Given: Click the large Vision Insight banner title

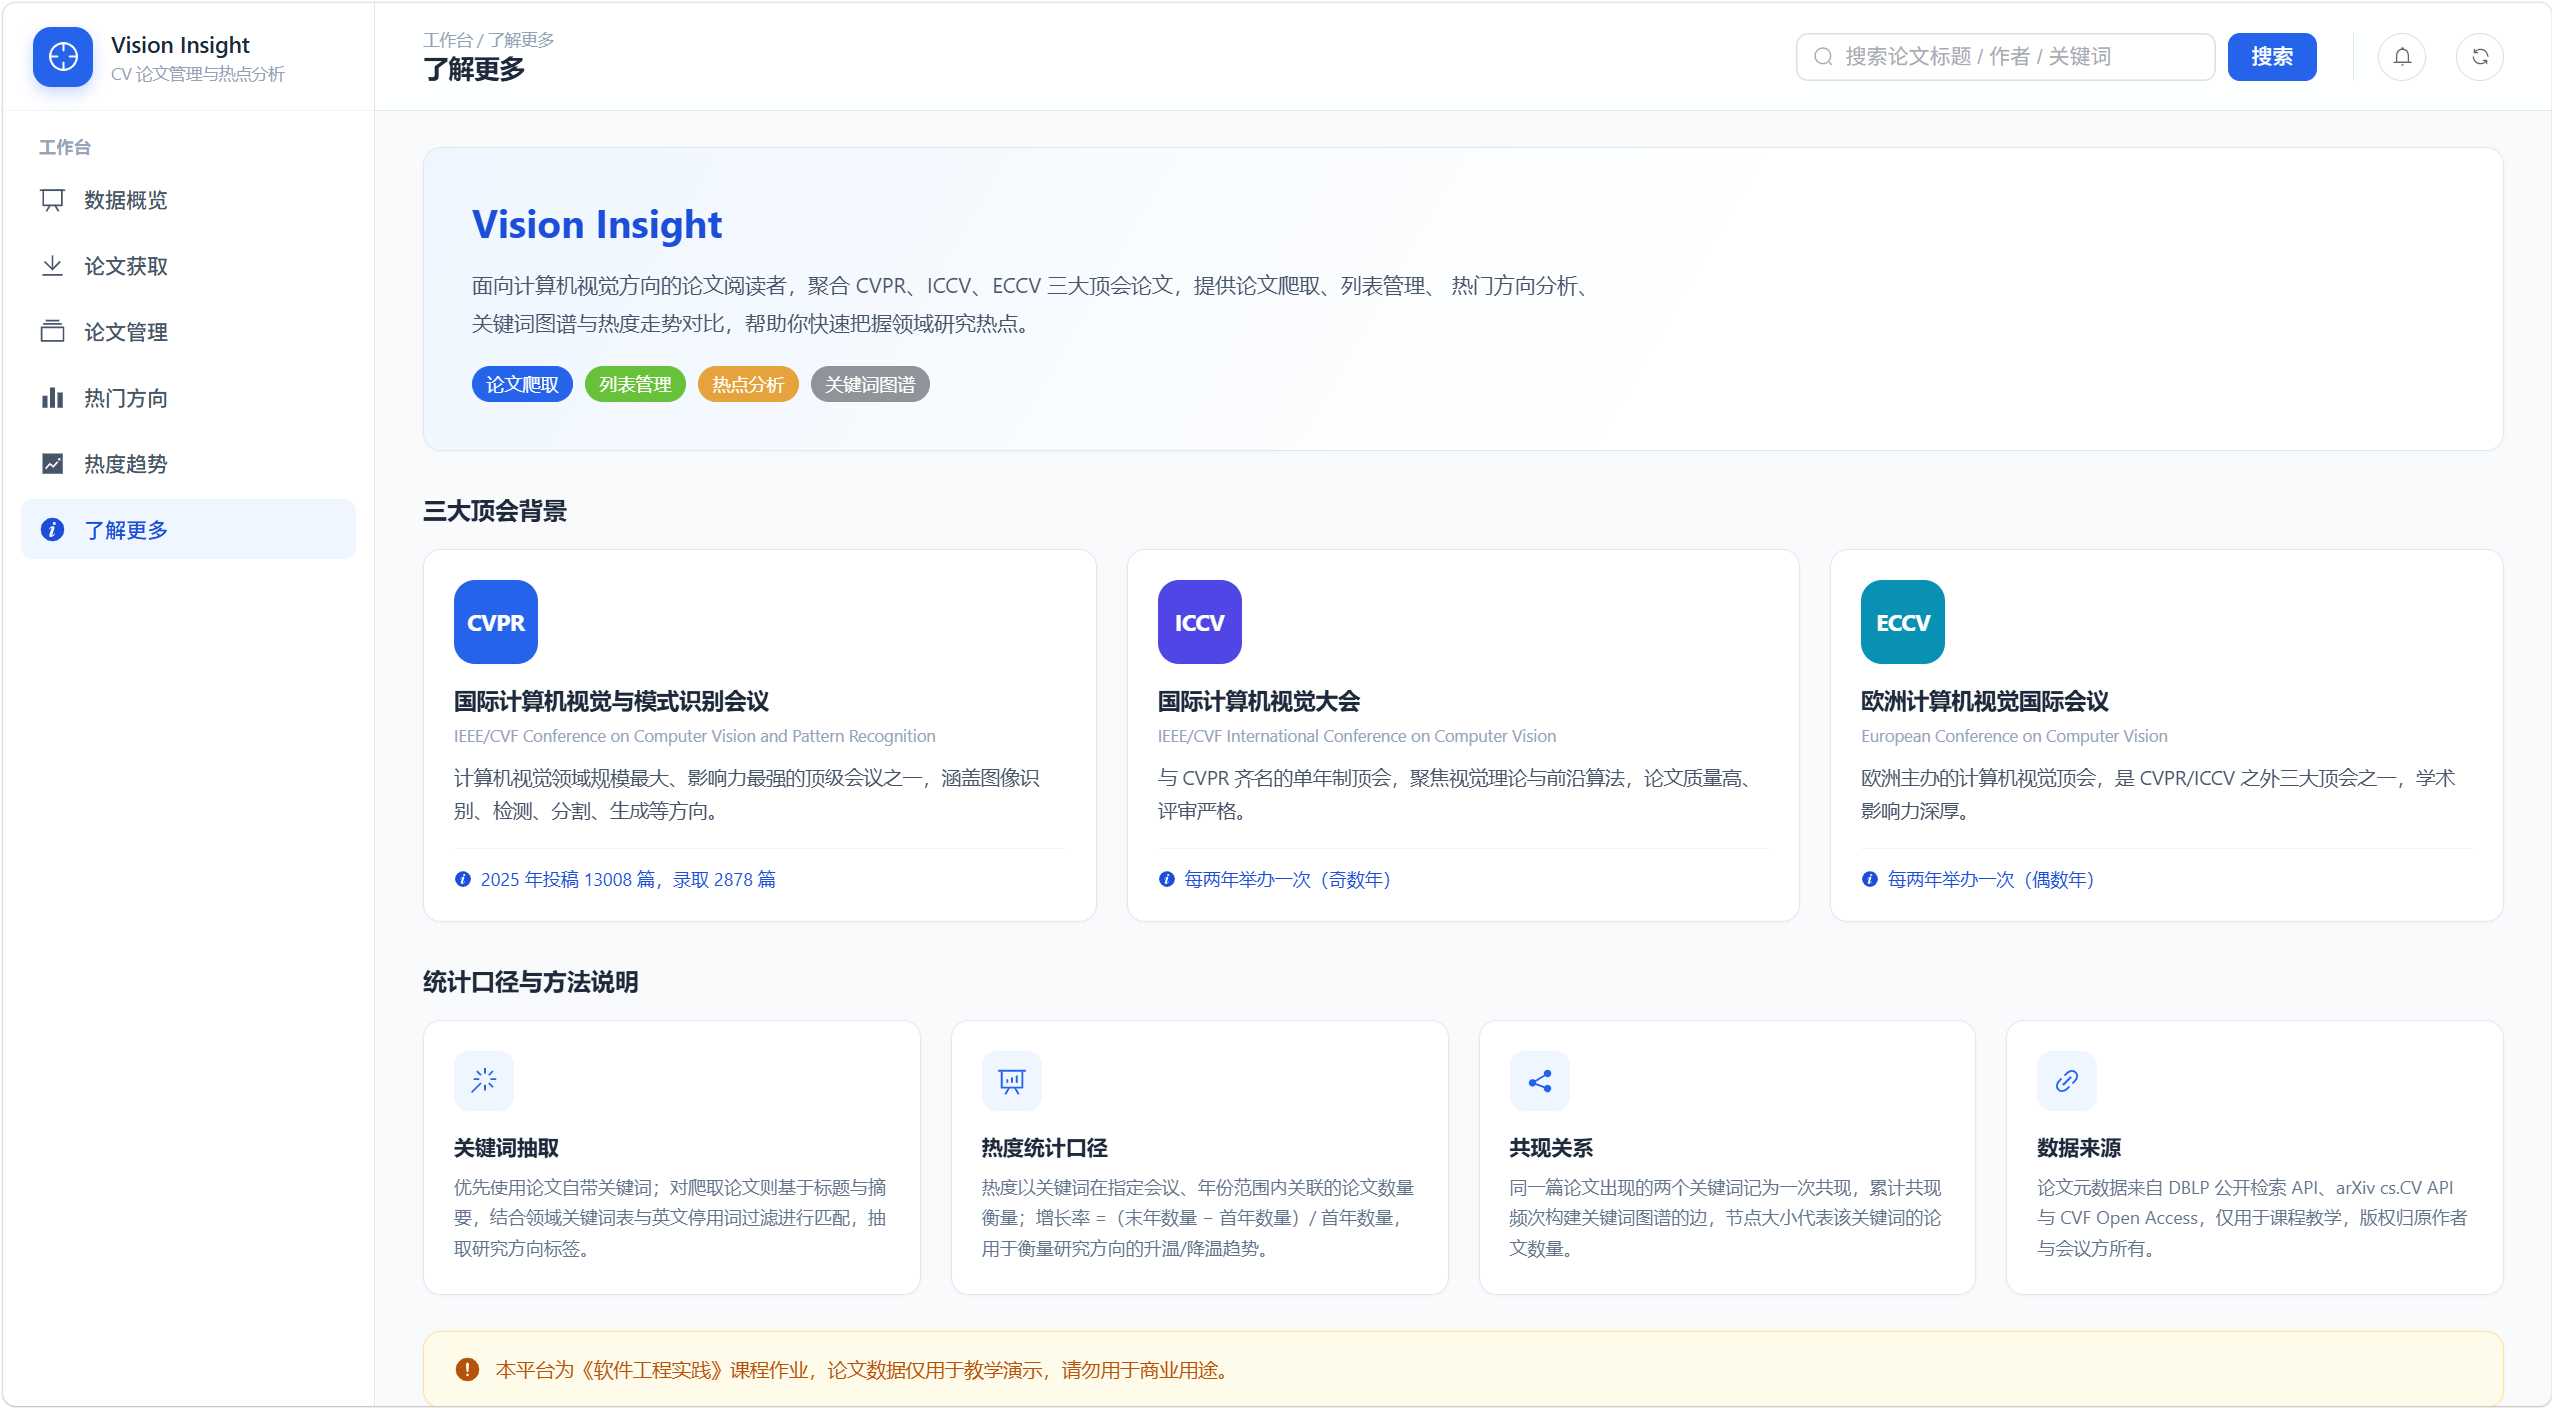Looking at the screenshot, I should 596,225.
